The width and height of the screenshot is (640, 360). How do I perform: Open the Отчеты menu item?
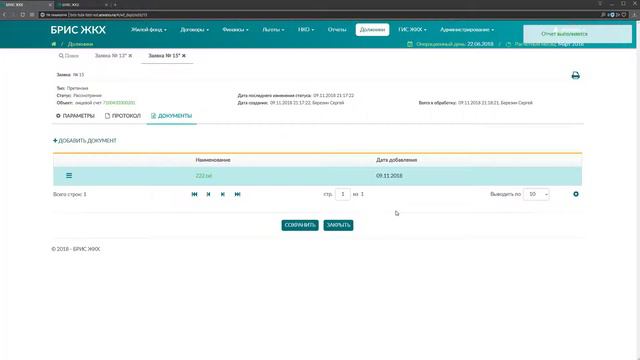click(x=337, y=30)
